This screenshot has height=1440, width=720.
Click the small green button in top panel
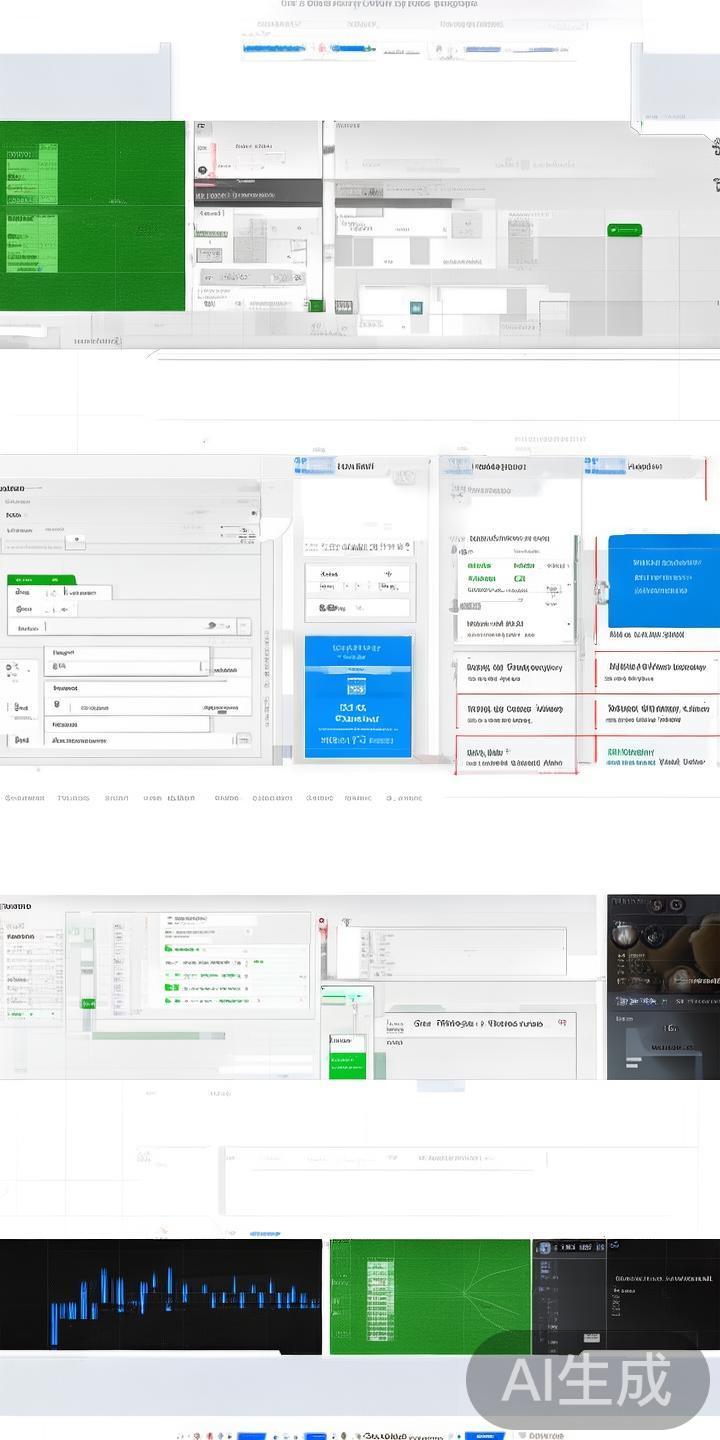tap(624, 230)
